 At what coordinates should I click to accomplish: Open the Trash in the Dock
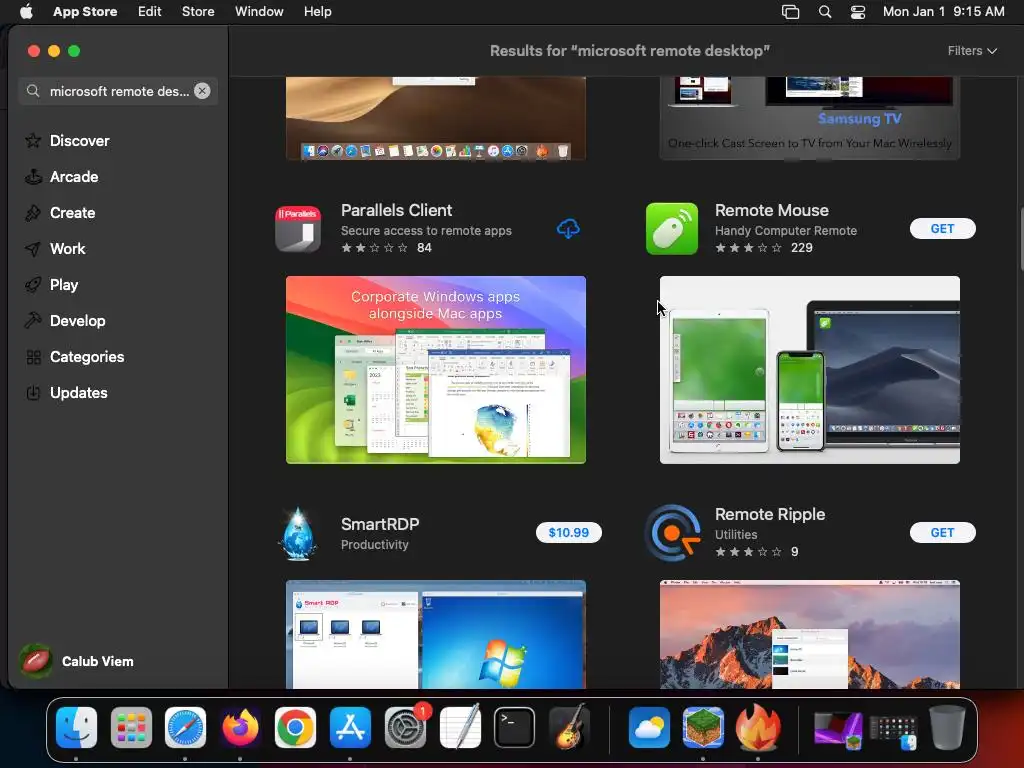(948, 727)
